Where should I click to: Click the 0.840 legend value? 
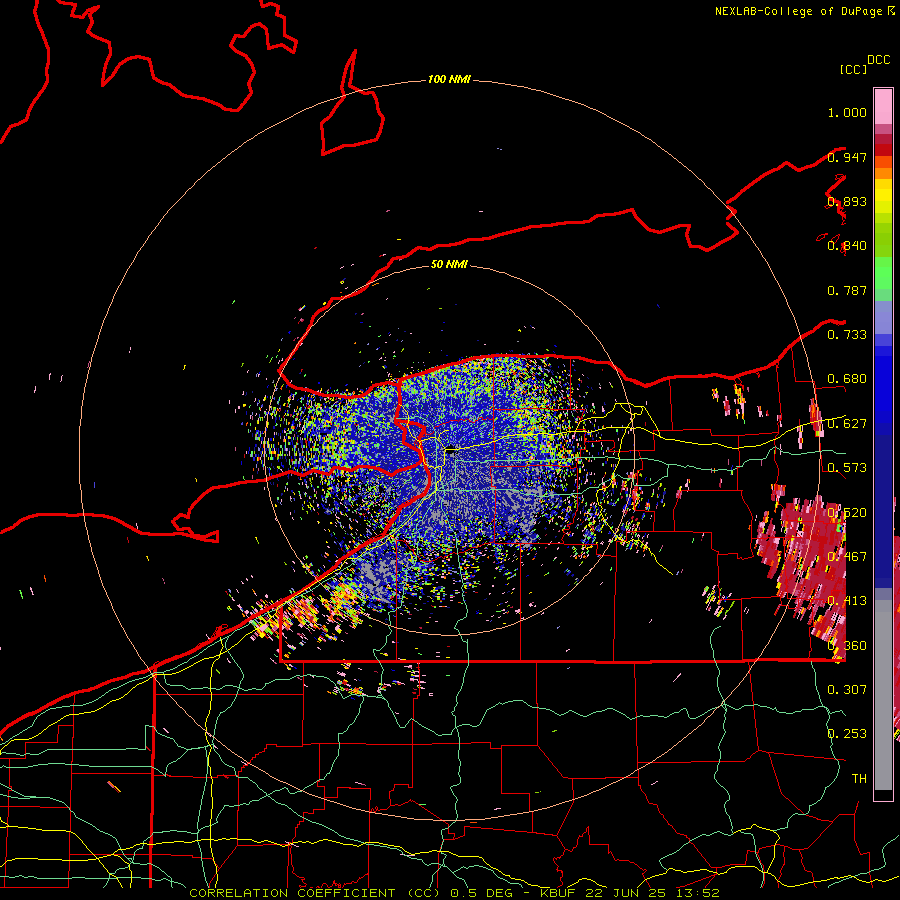[847, 246]
